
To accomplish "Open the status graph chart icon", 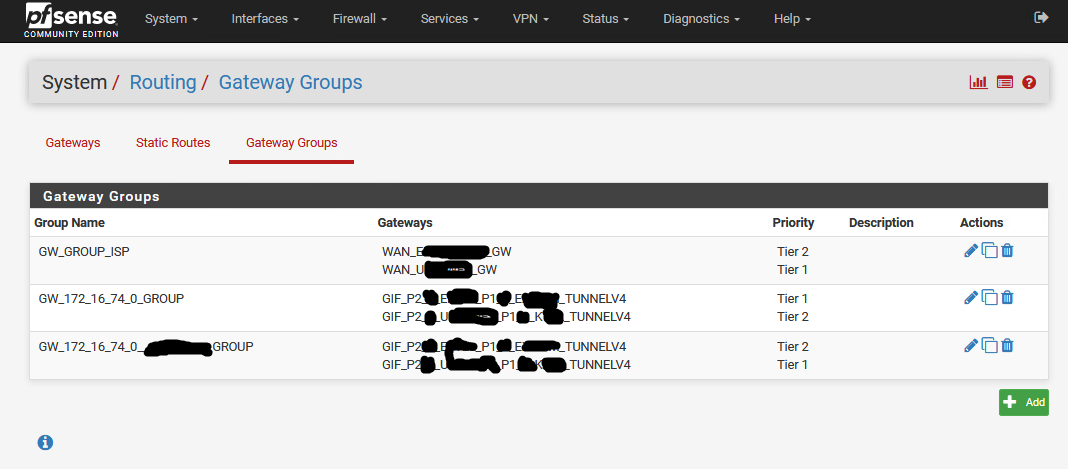I will click(978, 82).
